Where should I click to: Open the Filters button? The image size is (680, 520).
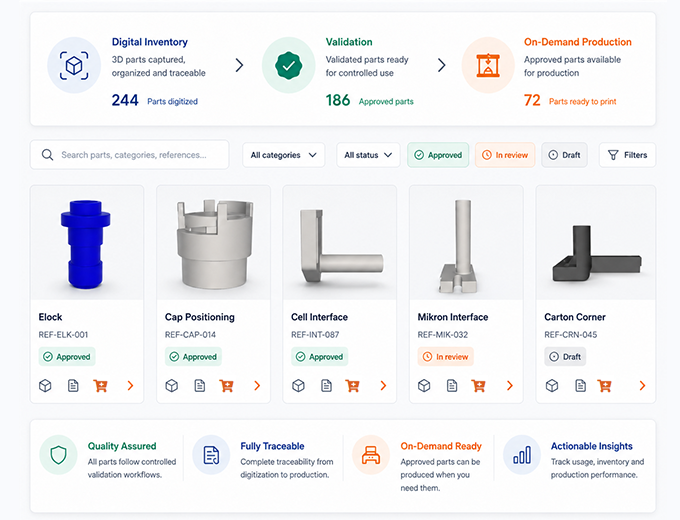(x=628, y=155)
